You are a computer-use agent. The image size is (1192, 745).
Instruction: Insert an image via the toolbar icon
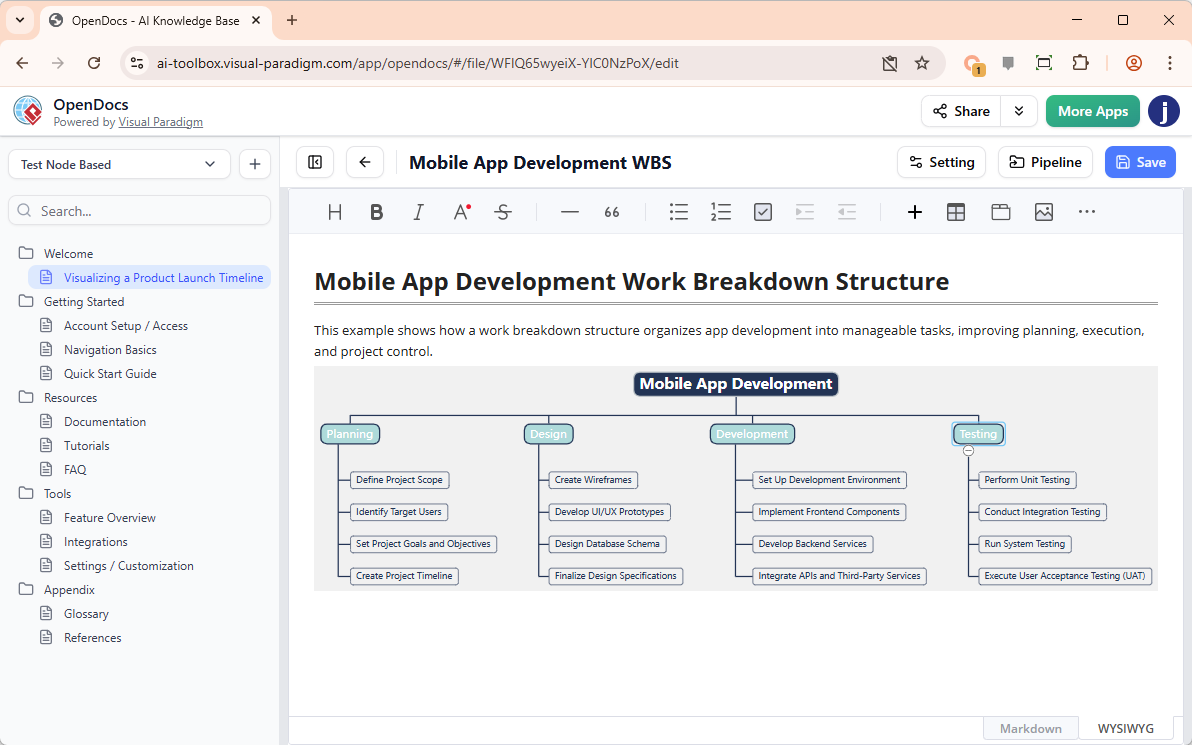click(1044, 212)
